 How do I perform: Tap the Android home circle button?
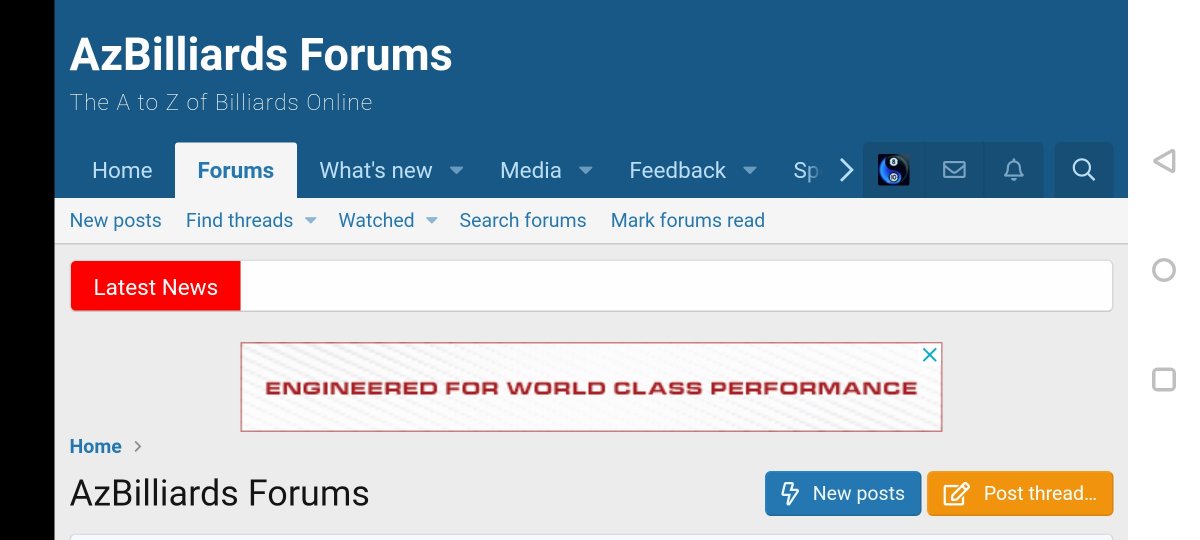(x=1163, y=270)
